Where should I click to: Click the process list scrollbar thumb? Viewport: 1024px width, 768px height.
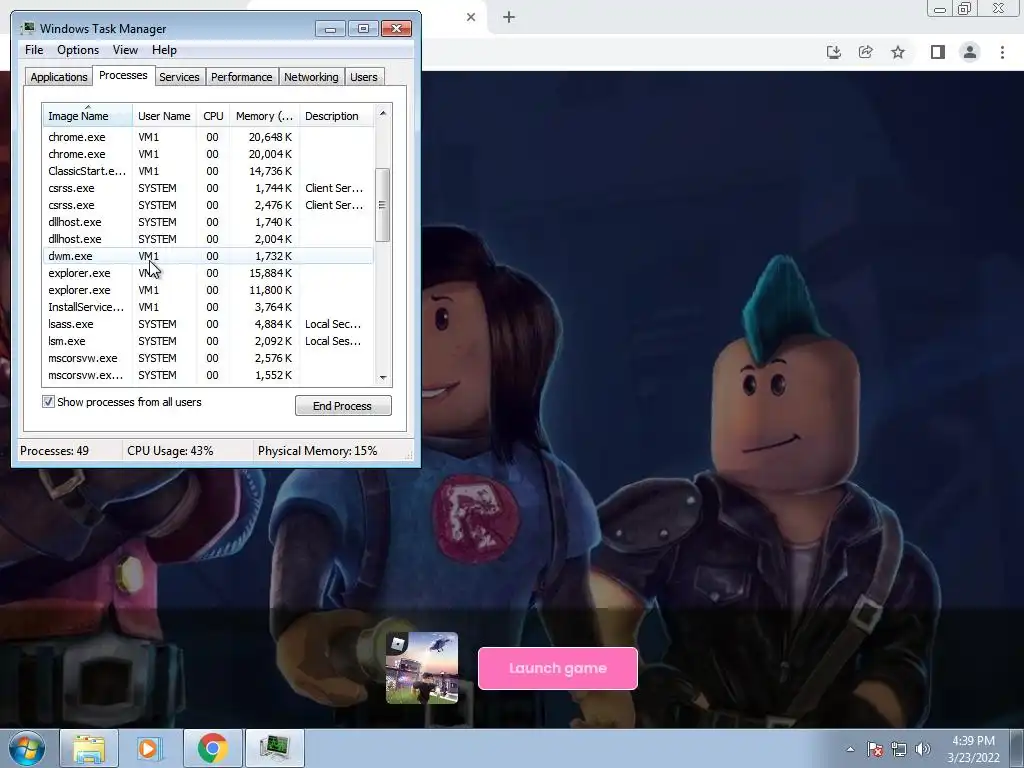pos(383,204)
